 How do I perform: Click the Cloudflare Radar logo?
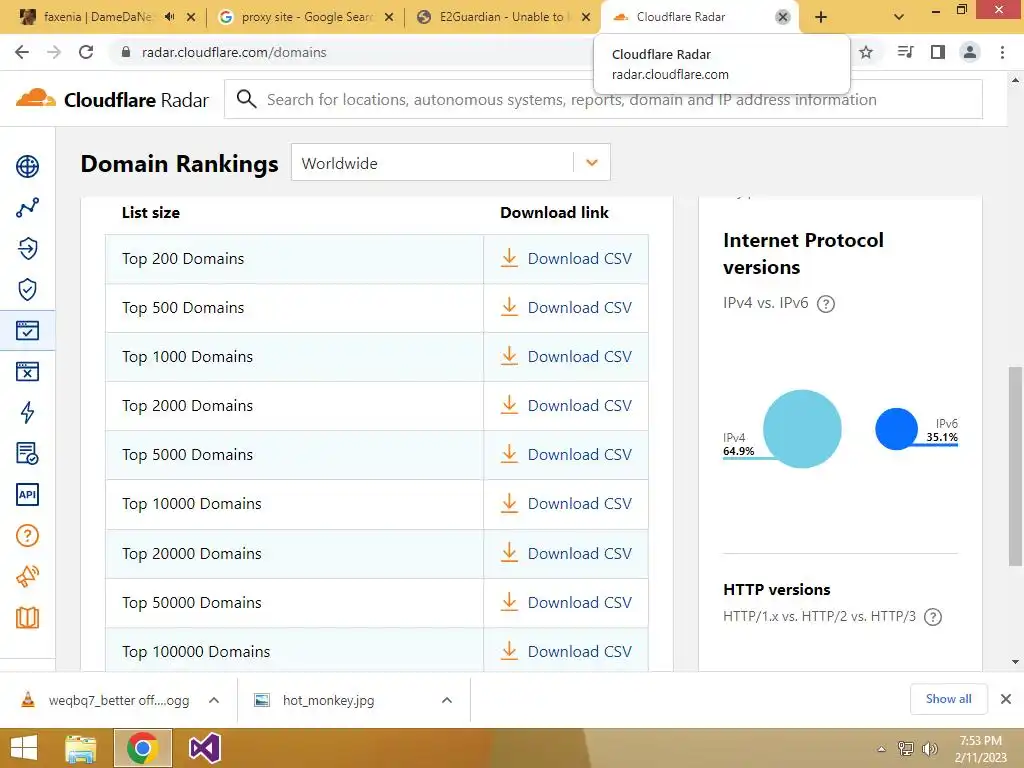click(112, 99)
